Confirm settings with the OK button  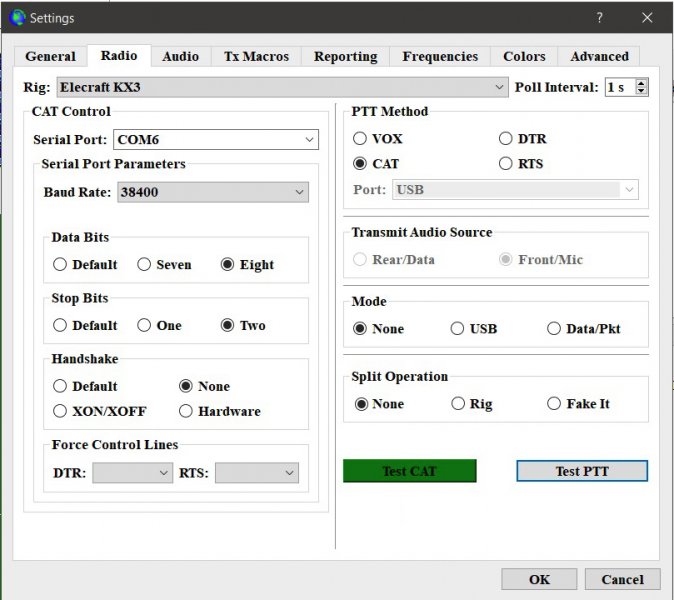tap(539, 579)
